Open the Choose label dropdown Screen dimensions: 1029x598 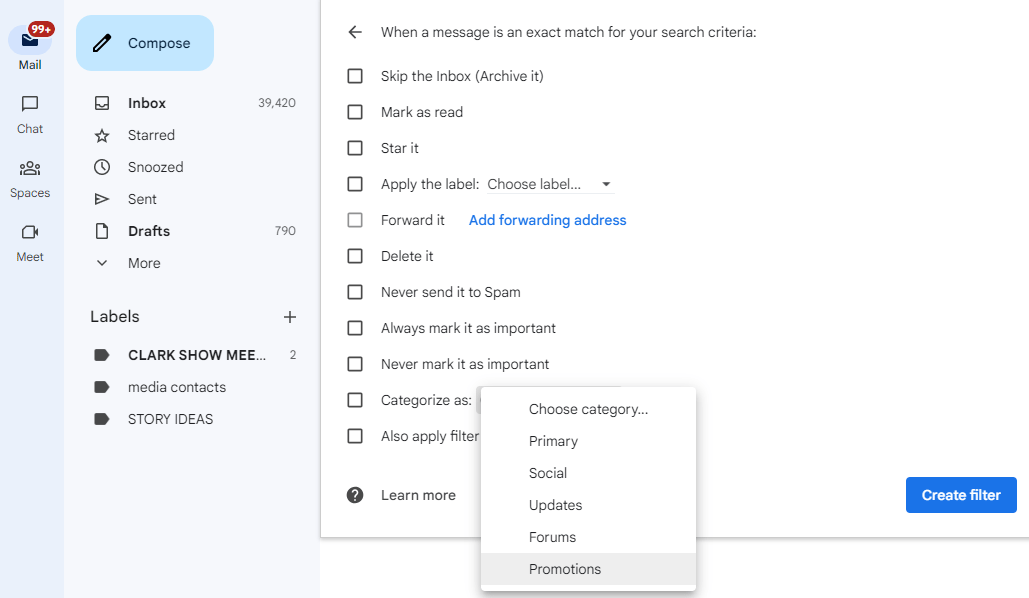click(x=545, y=184)
